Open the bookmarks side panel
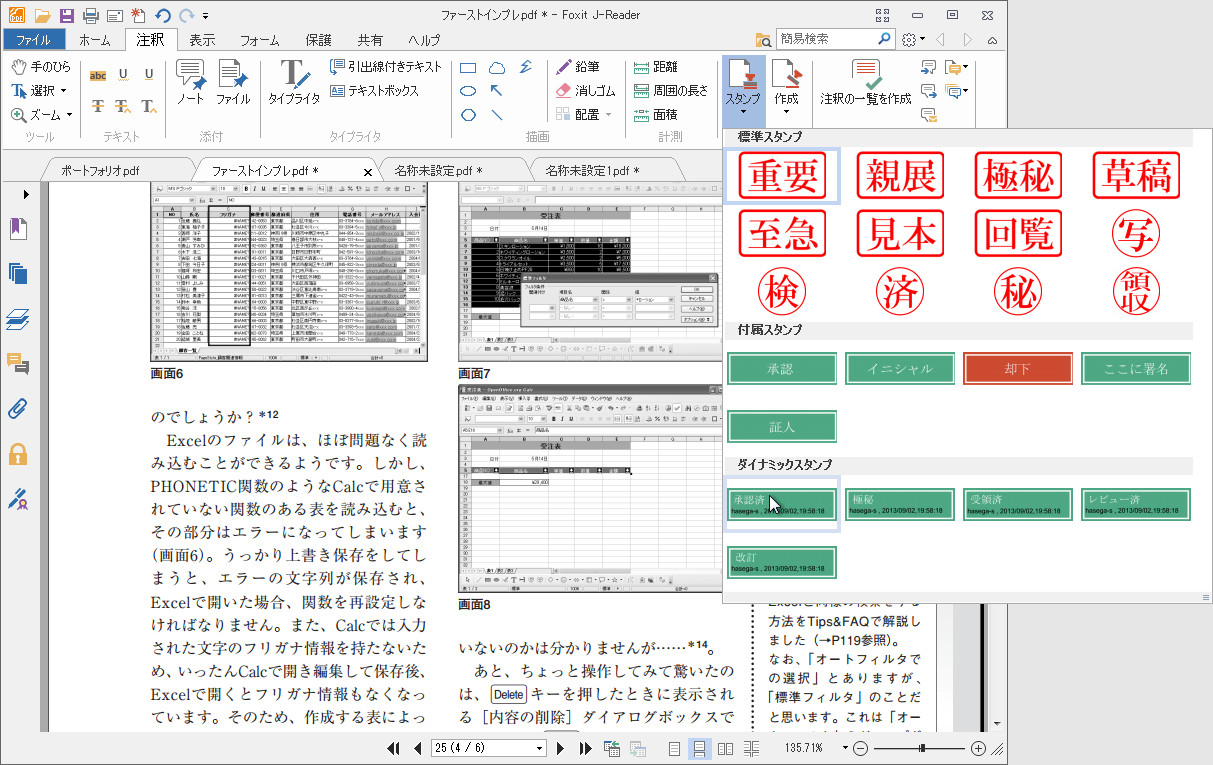This screenshot has height=765, width=1213. pyautogui.click(x=18, y=229)
